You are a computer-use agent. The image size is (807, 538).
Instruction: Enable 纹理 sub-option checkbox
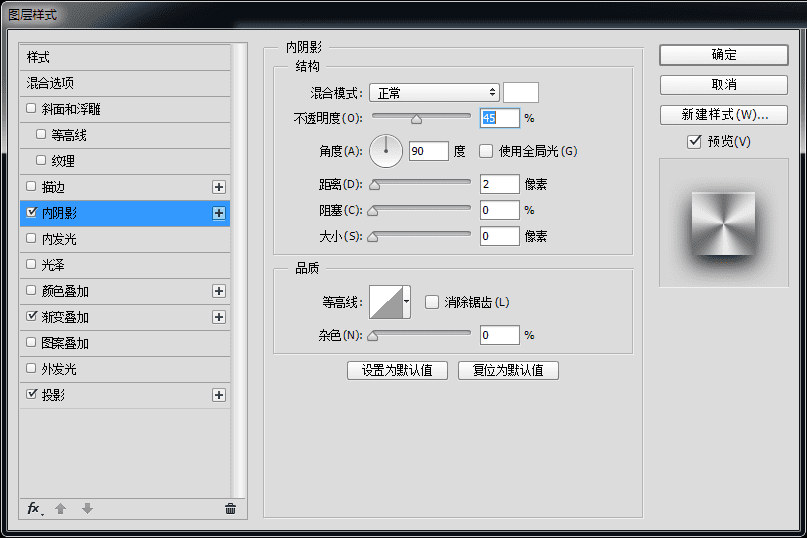(41, 160)
